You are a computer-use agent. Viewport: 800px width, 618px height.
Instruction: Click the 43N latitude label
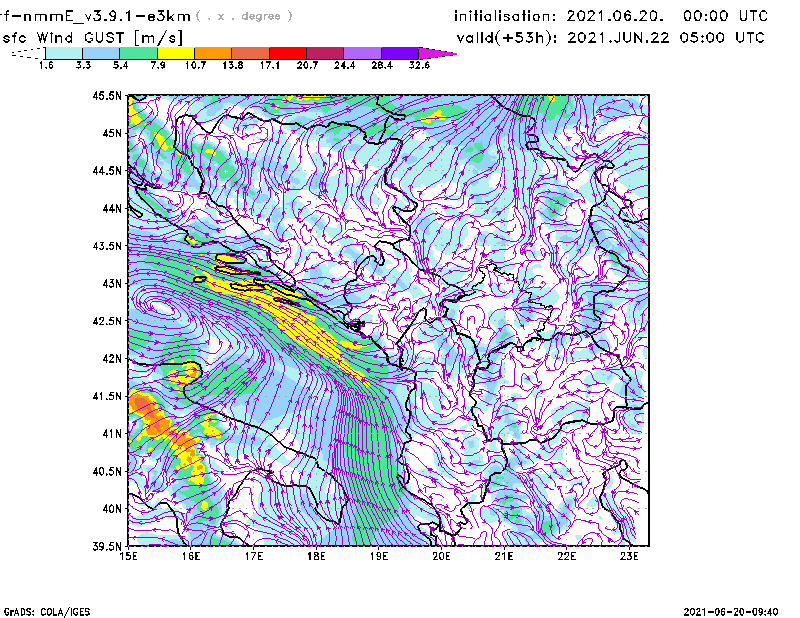coord(112,283)
